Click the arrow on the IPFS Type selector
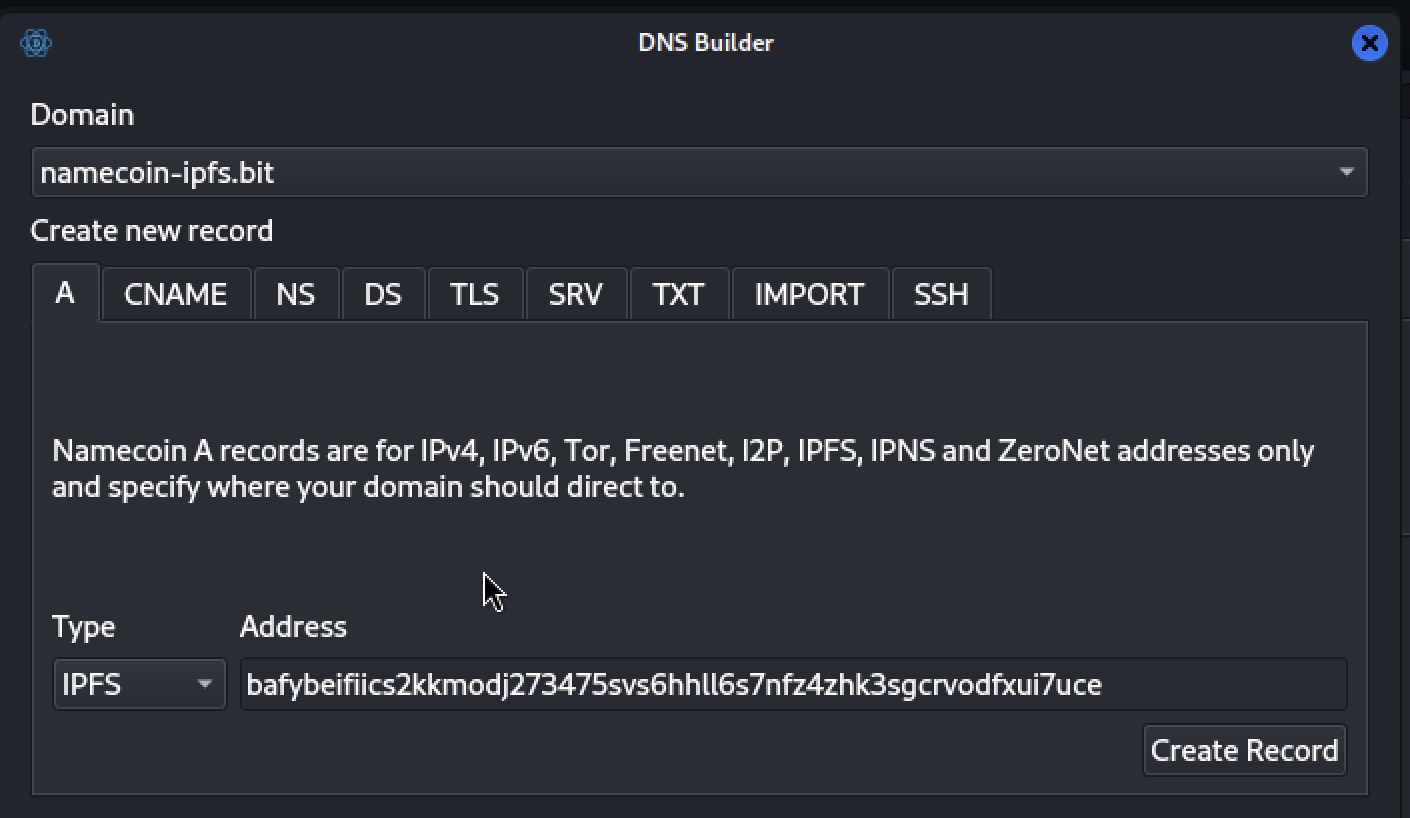Screen dimensions: 1410x818 [205, 685]
